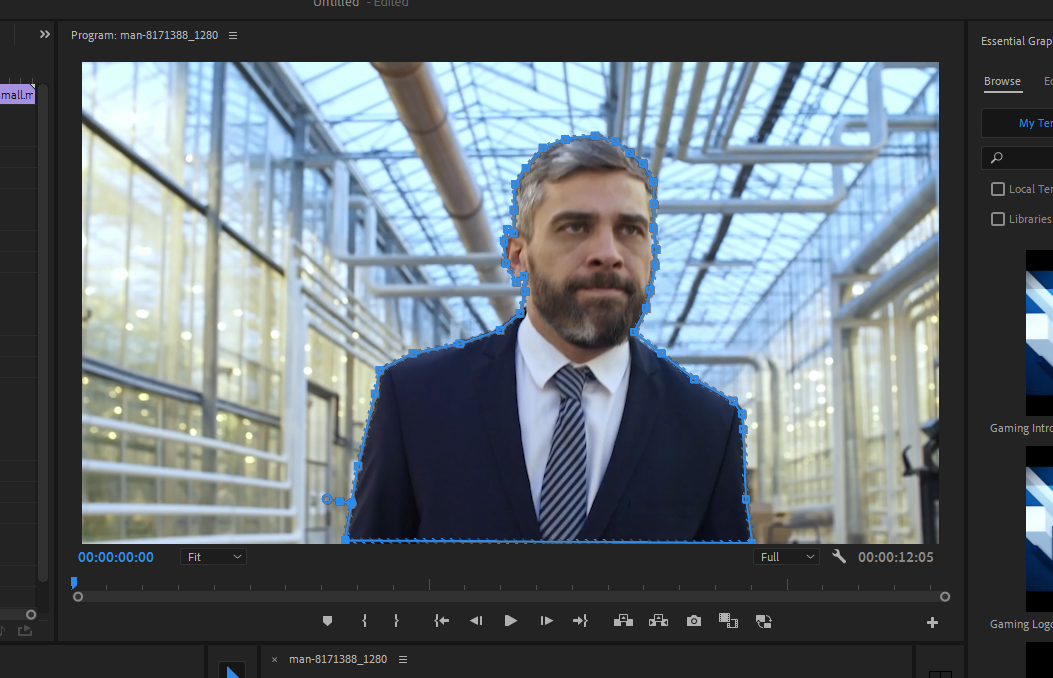Viewport: 1053px width, 678px height.
Task: Click the Step Forward button
Action: (x=546, y=620)
